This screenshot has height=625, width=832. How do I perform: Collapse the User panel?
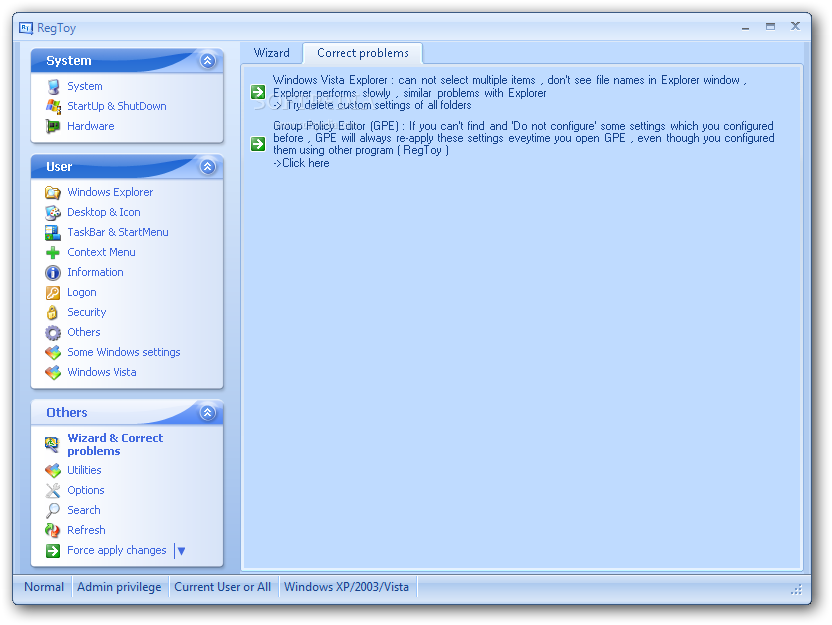[x=207, y=167]
